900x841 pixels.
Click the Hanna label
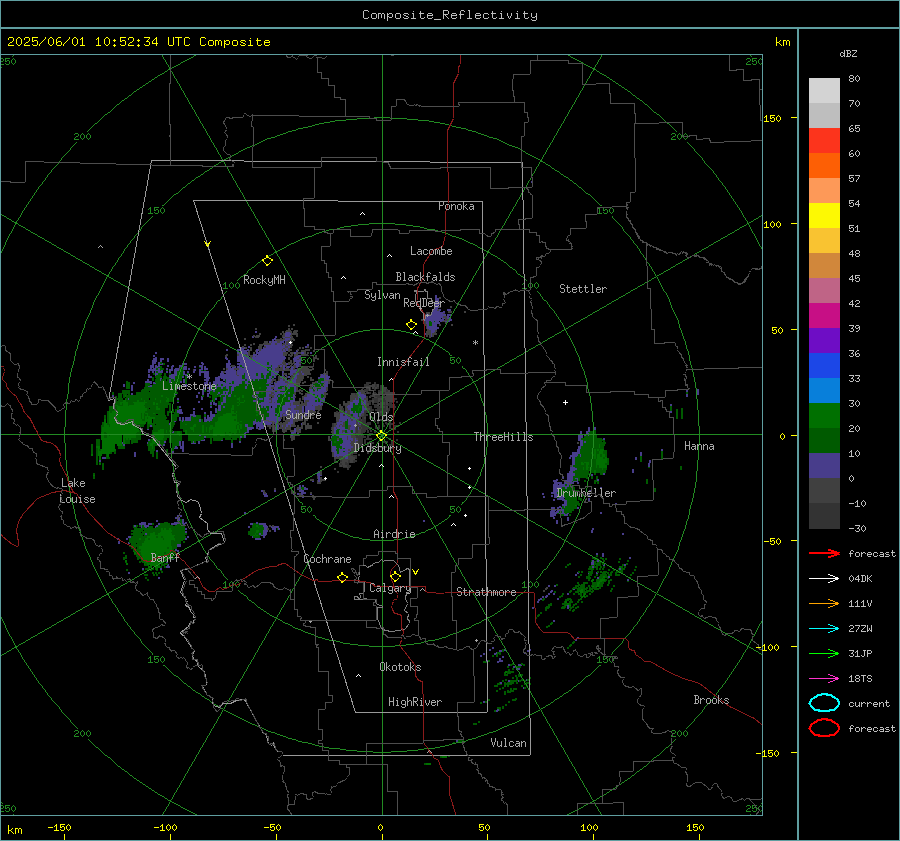[x=699, y=446]
